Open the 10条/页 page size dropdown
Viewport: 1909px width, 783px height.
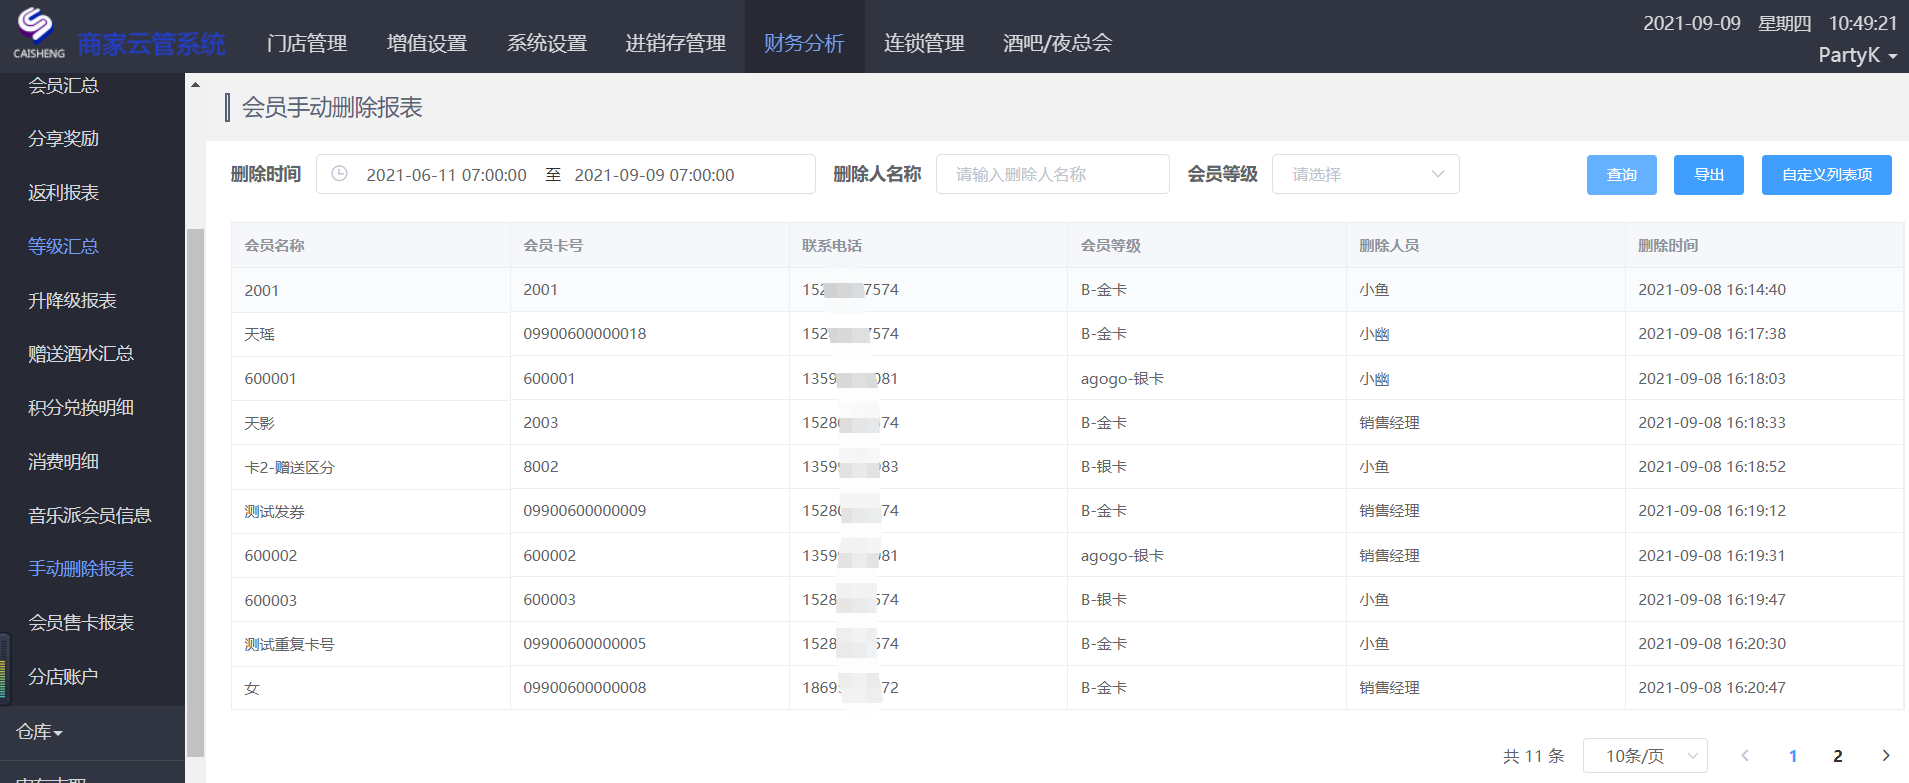[1645, 756]
